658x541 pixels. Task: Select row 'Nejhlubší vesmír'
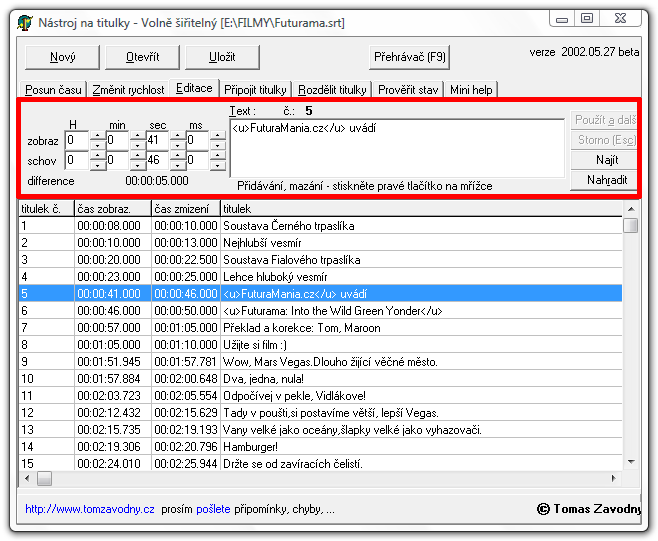click(x=321, y=243)
